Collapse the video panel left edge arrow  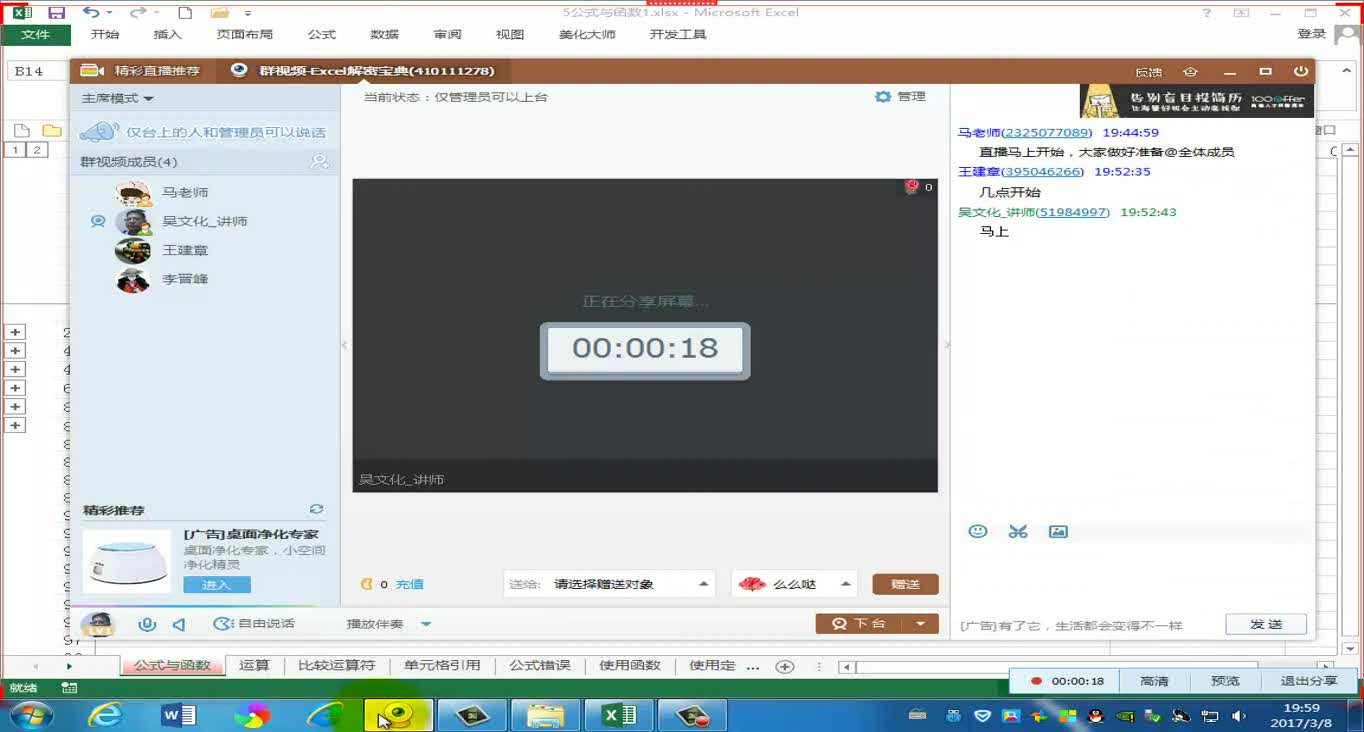click(x=345, y=345)
